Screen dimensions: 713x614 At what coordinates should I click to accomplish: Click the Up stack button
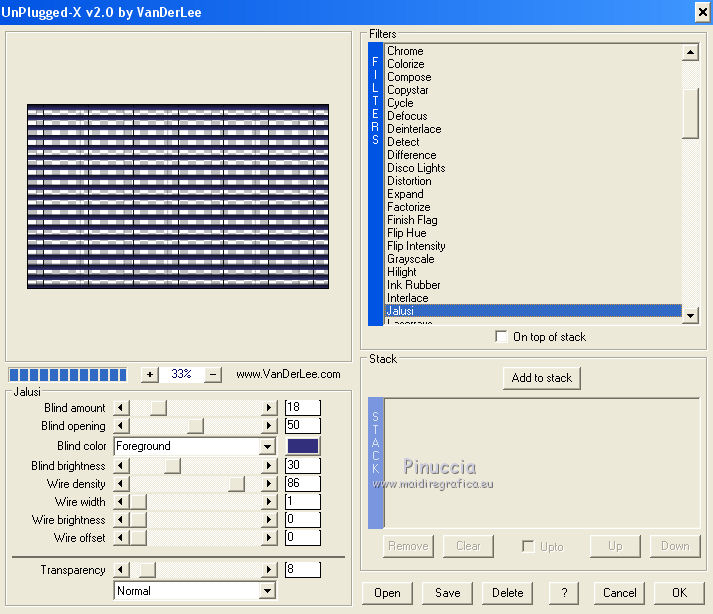coord(615,546)
